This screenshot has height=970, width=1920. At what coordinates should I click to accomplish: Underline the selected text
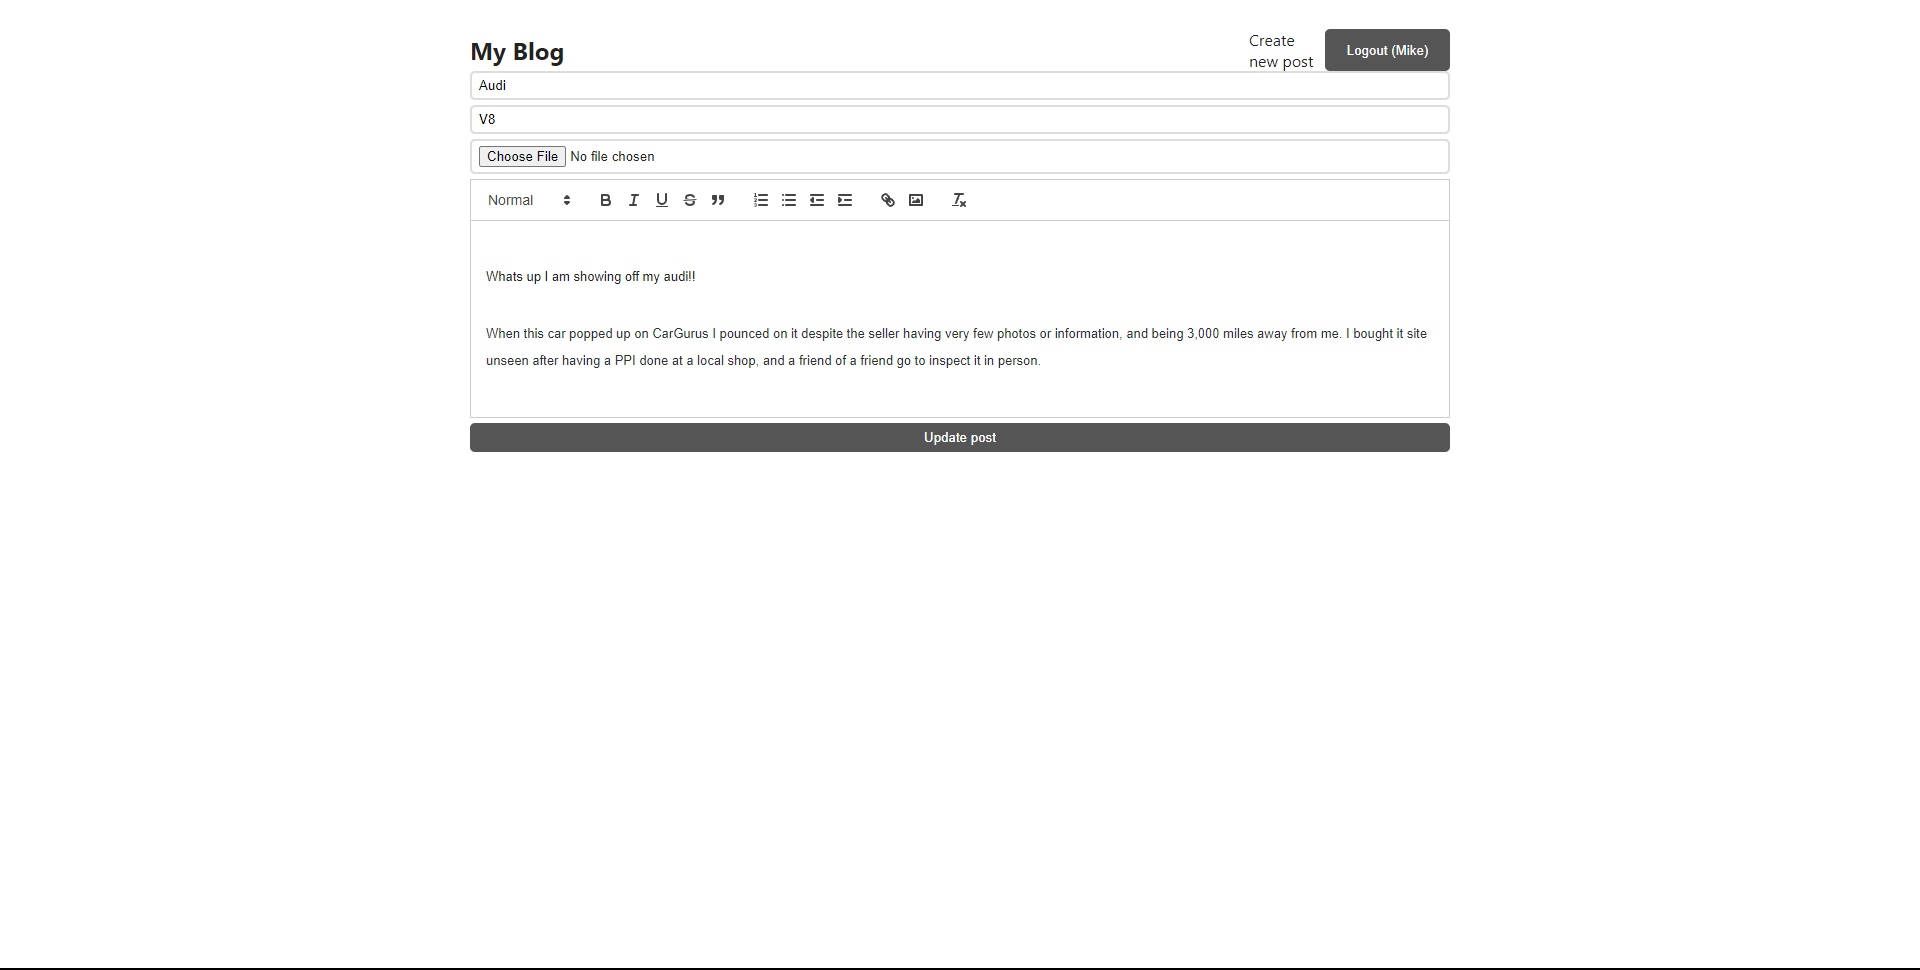(661, 200)
